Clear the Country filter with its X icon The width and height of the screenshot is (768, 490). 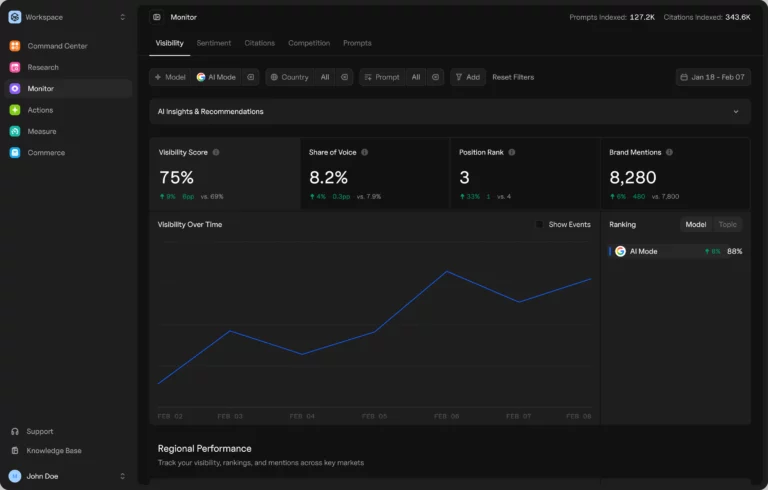[344, 77]
